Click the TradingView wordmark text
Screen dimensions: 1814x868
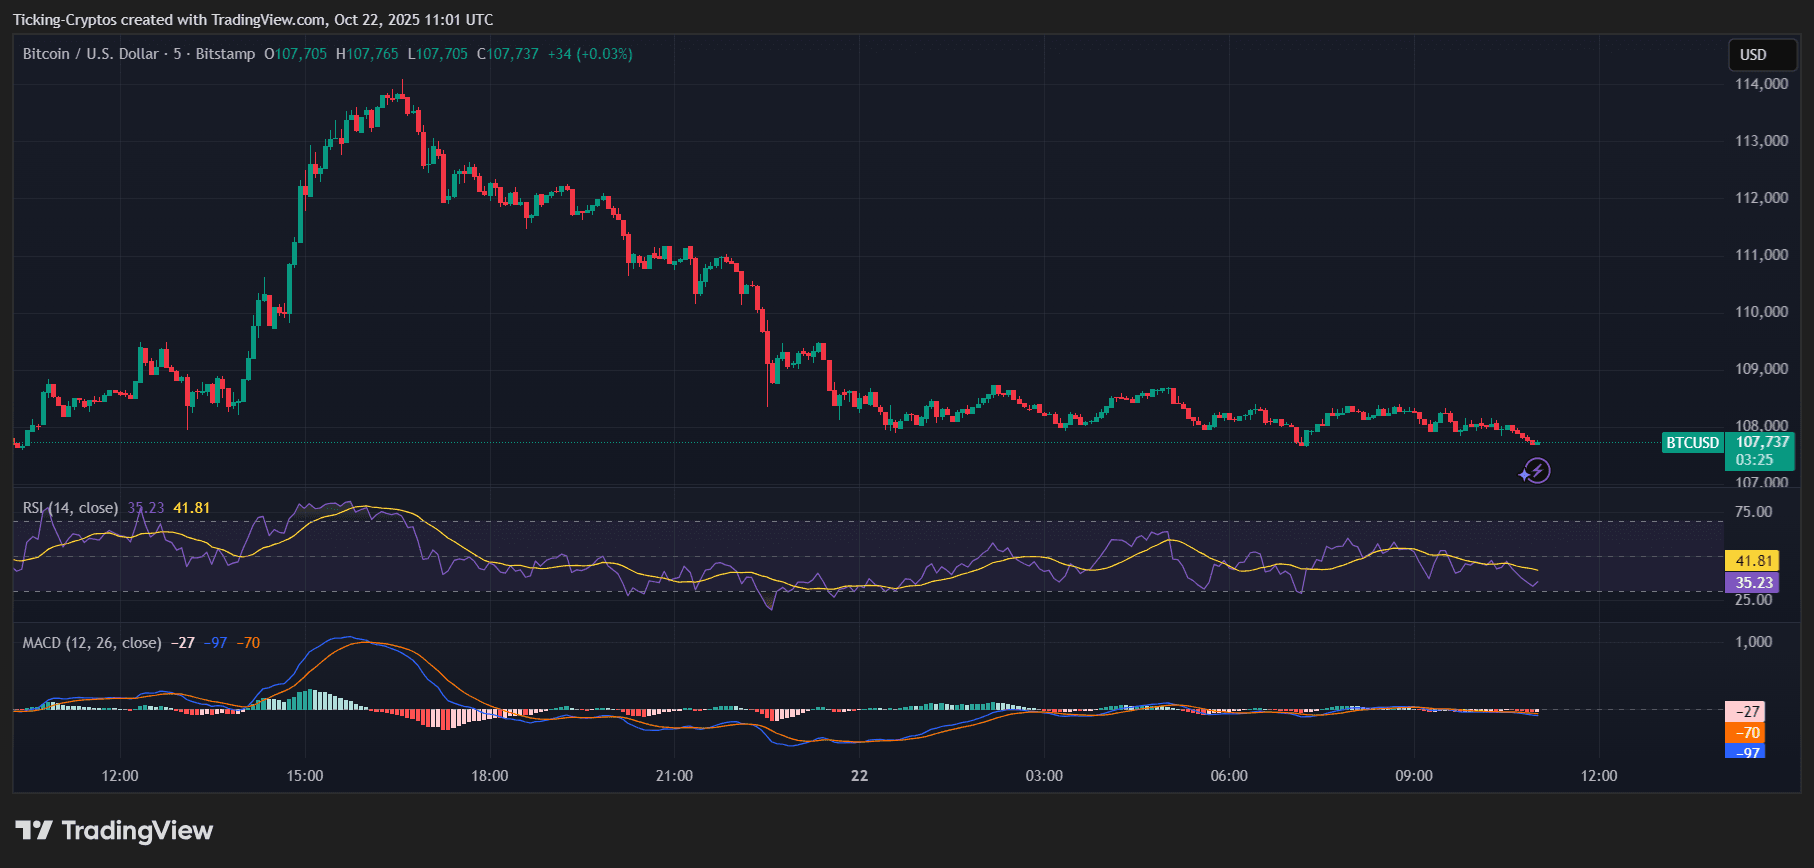click(137, 830)
